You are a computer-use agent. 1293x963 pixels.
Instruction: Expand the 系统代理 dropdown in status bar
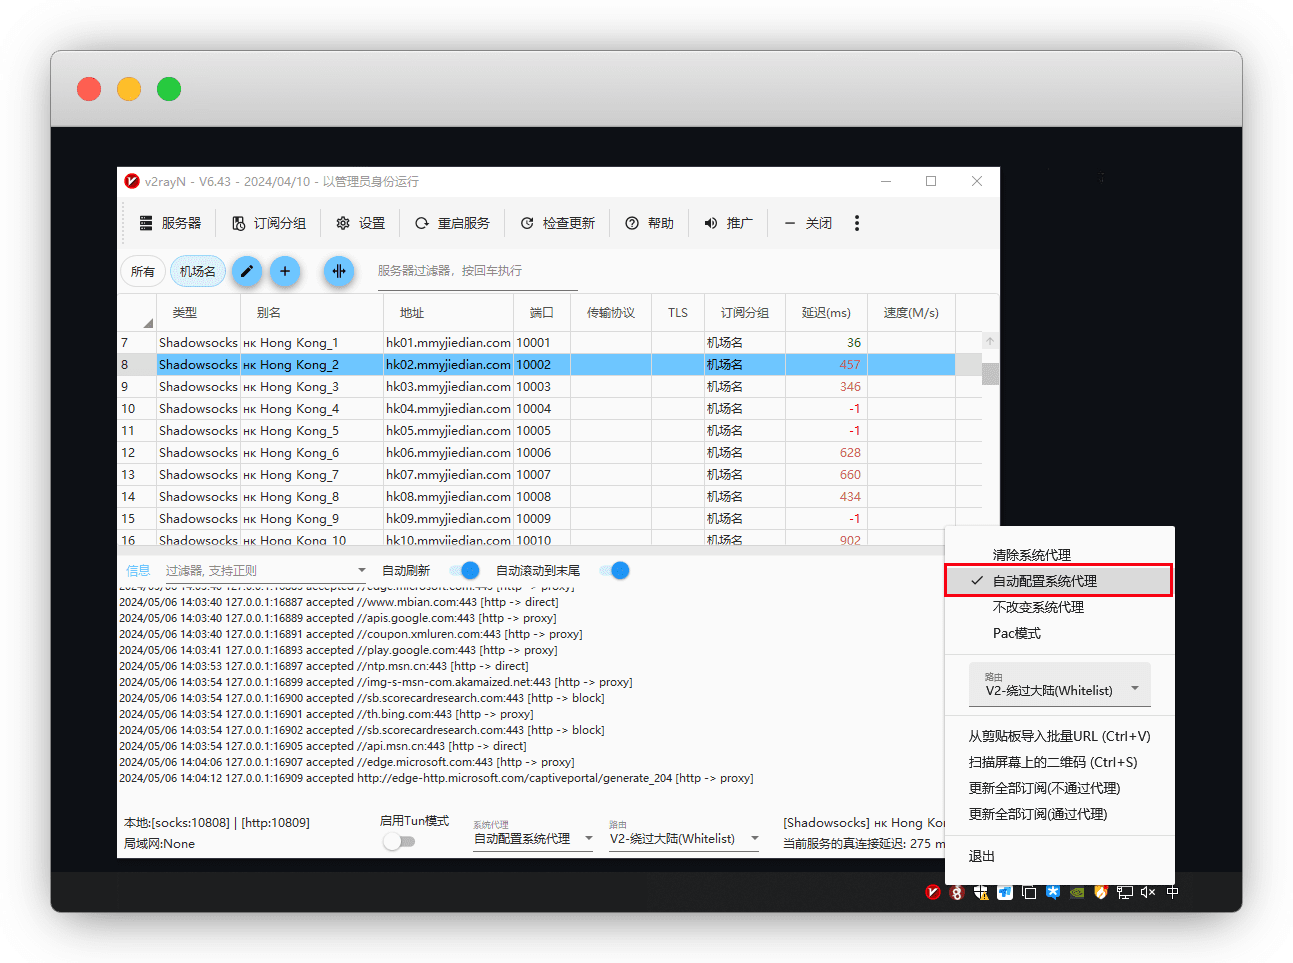tap(588, 839)
